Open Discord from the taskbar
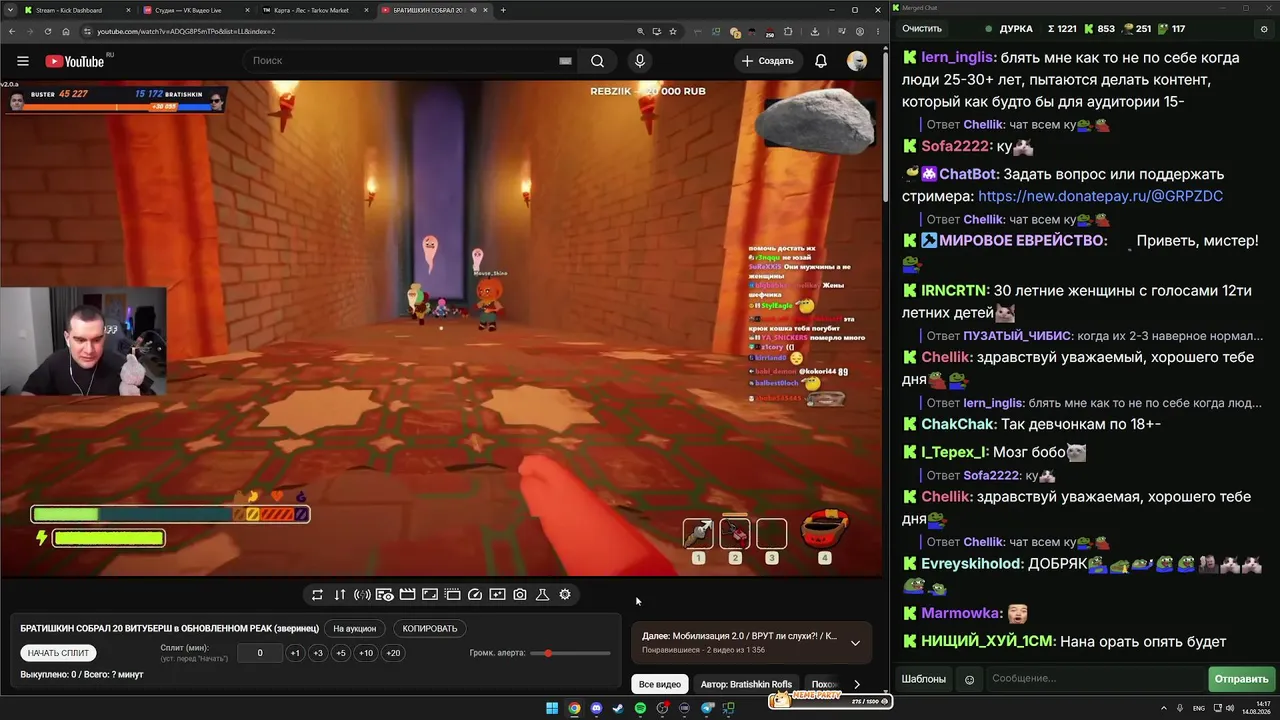The height and width of the screenshot is (720, 1280). 596,709
